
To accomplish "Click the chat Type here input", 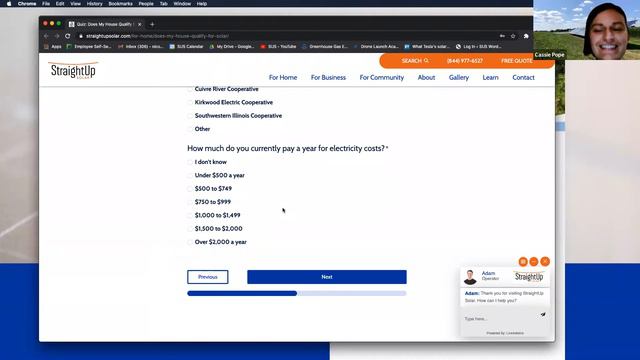I will pos(500,318).
